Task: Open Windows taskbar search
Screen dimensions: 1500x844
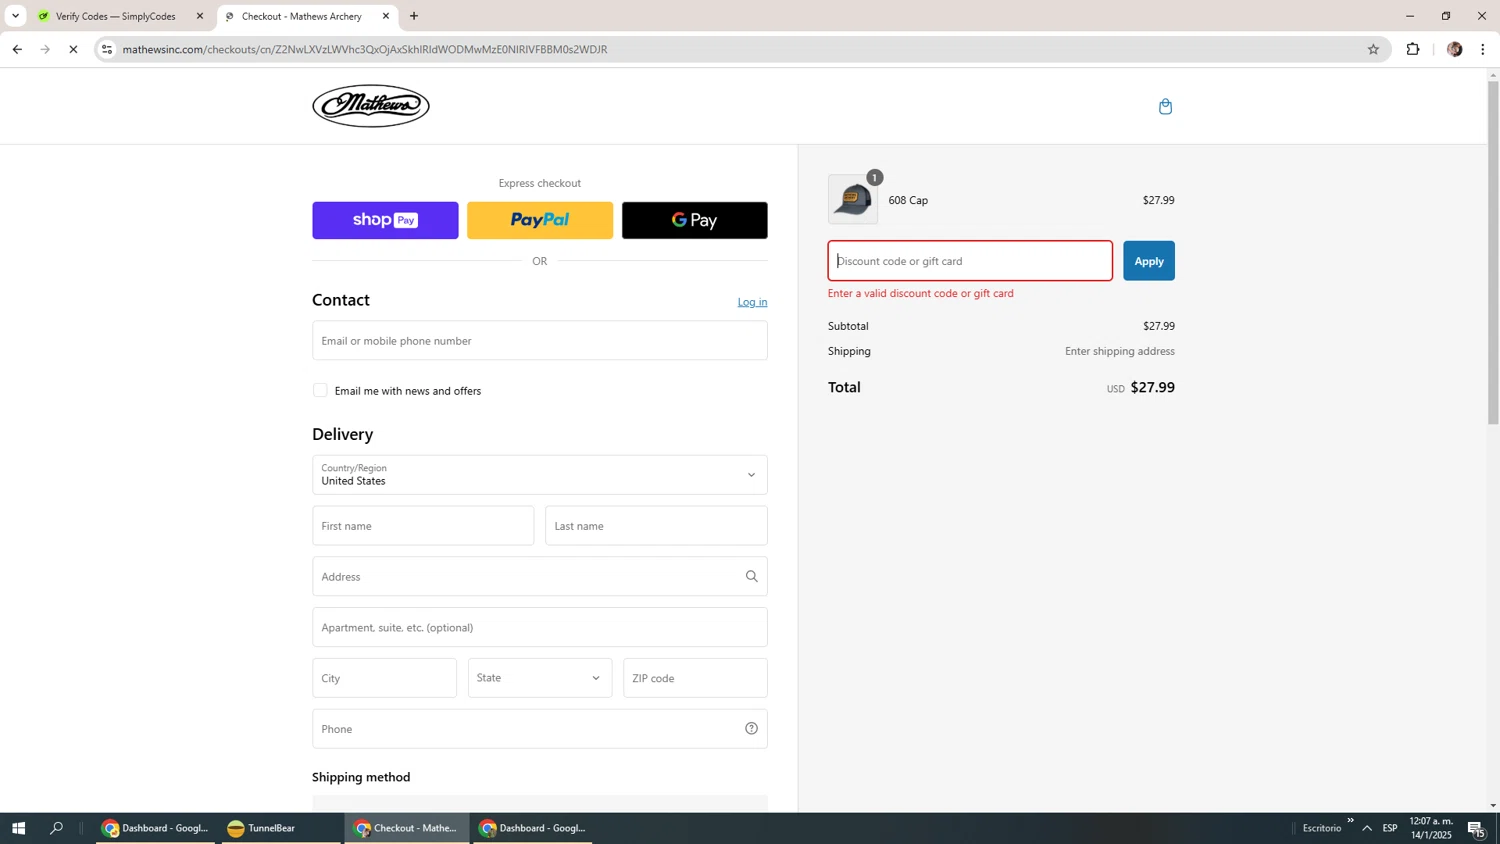Action: [x=57, y=828]
